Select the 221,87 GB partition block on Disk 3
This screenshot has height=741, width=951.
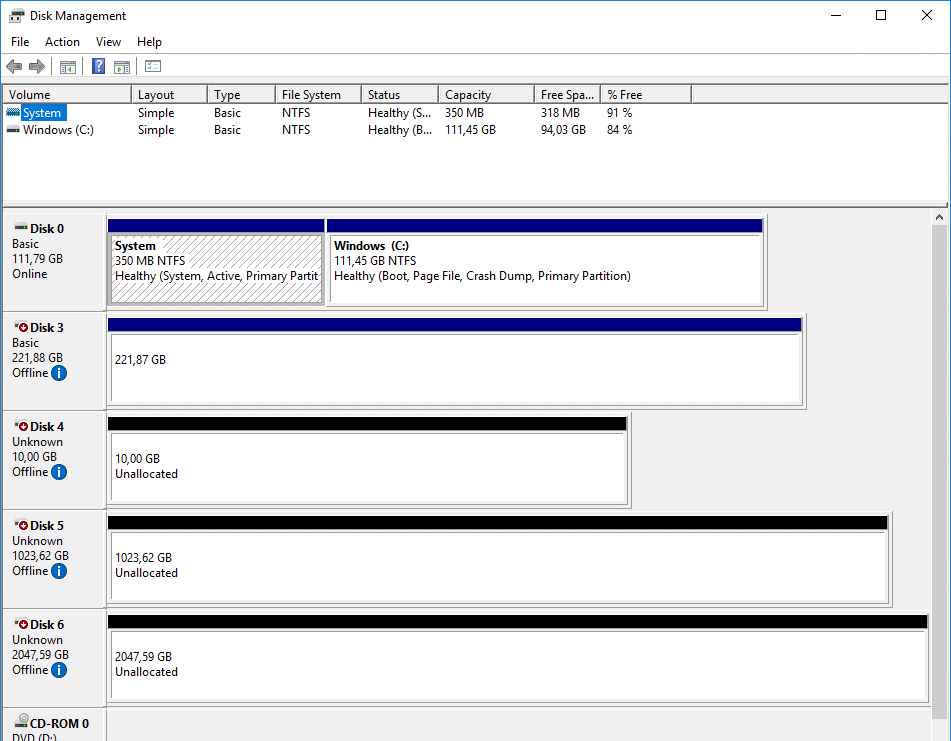(455, 361)
